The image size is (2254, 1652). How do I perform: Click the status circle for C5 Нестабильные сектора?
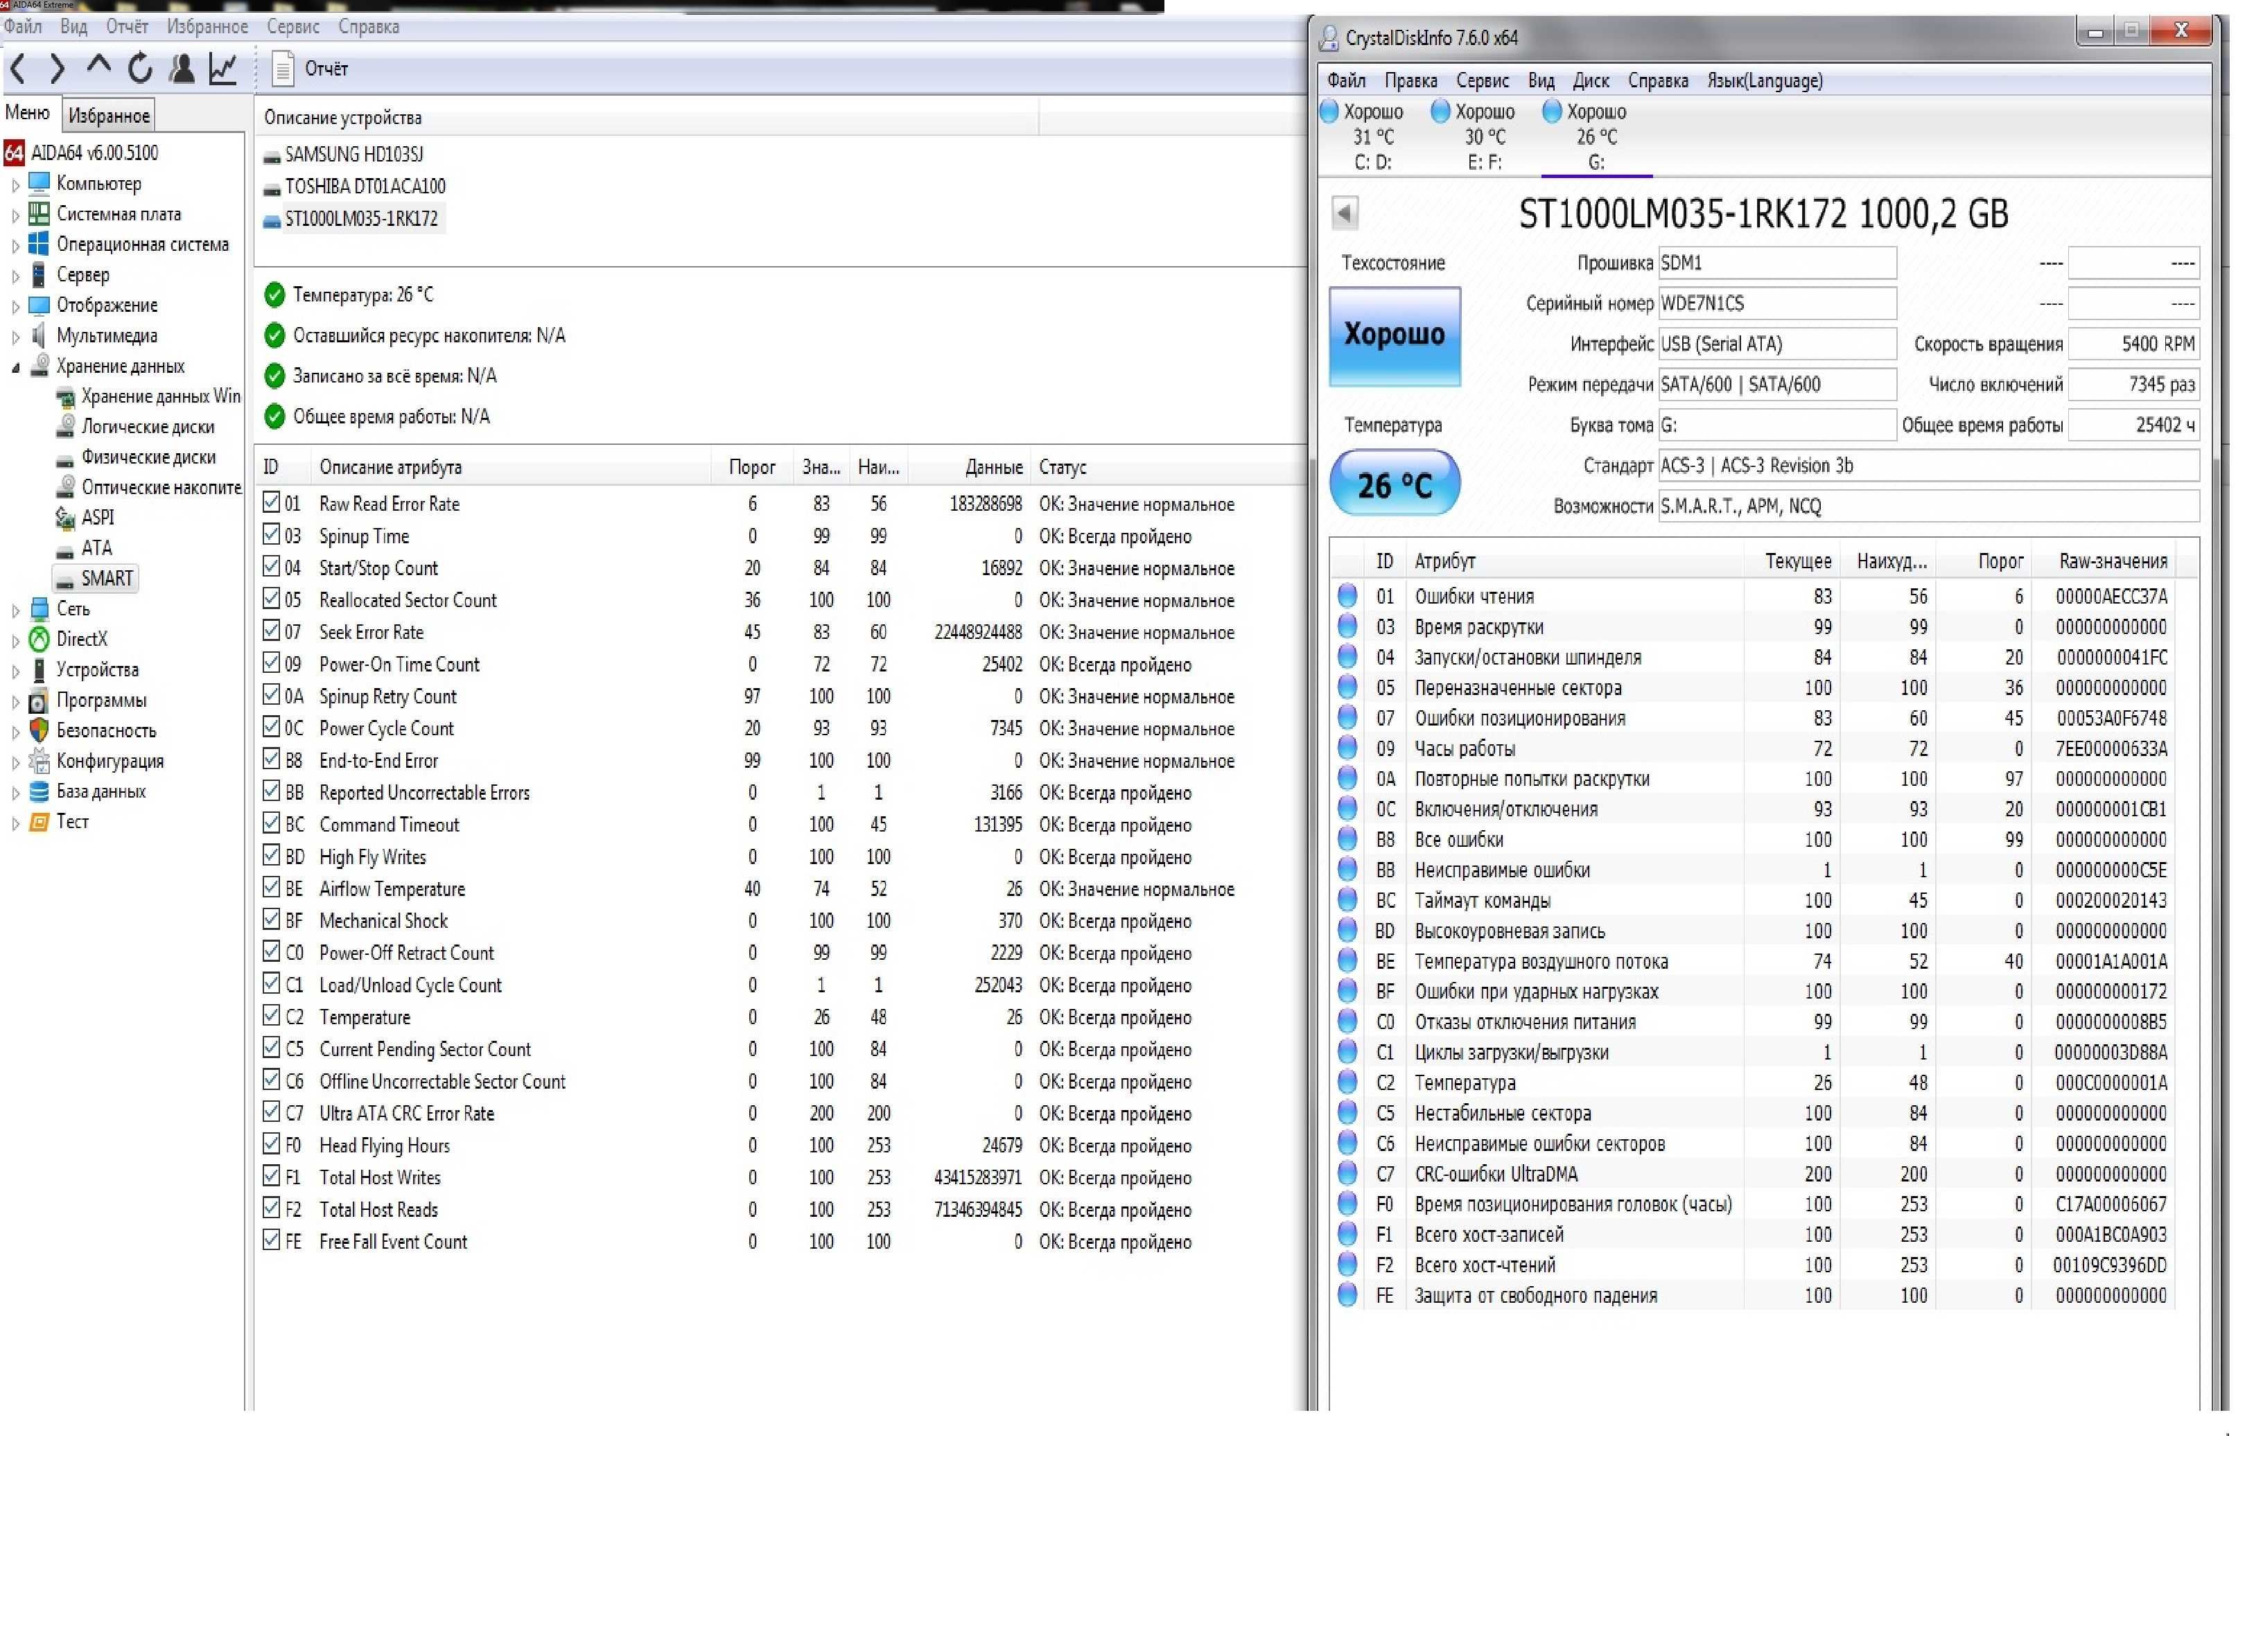[1347, 1113]
